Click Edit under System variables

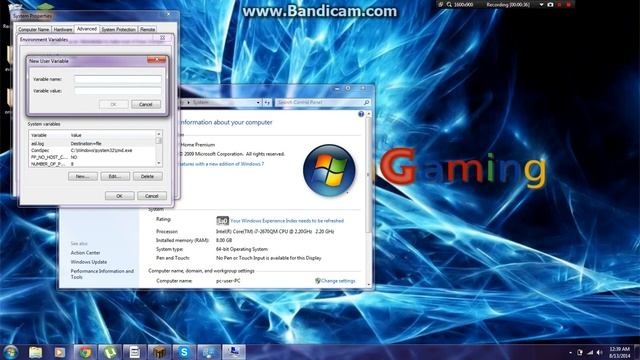tap(115, 176)
